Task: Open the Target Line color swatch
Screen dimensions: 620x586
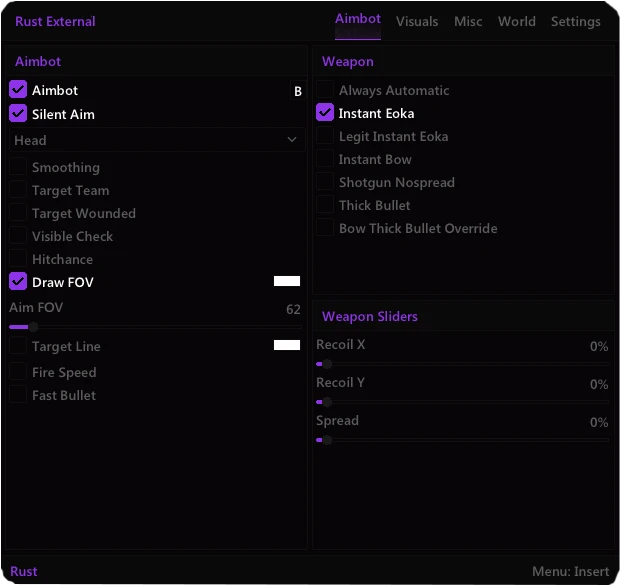Action: click(x=287, y=345)
